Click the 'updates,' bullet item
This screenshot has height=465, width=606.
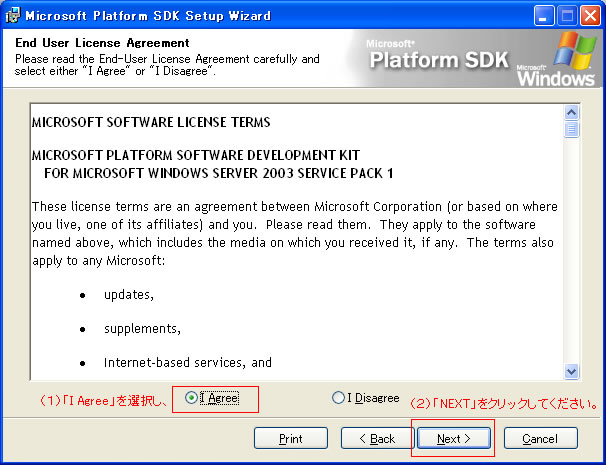click(129, 295)
